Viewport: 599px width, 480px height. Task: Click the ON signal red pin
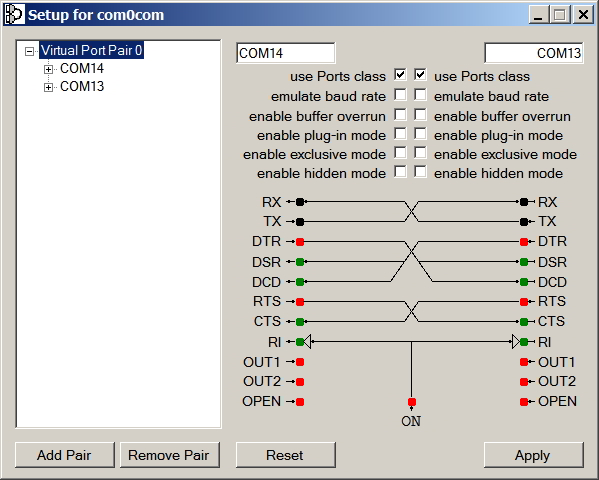pyautogui.click(x=411, y=402)
